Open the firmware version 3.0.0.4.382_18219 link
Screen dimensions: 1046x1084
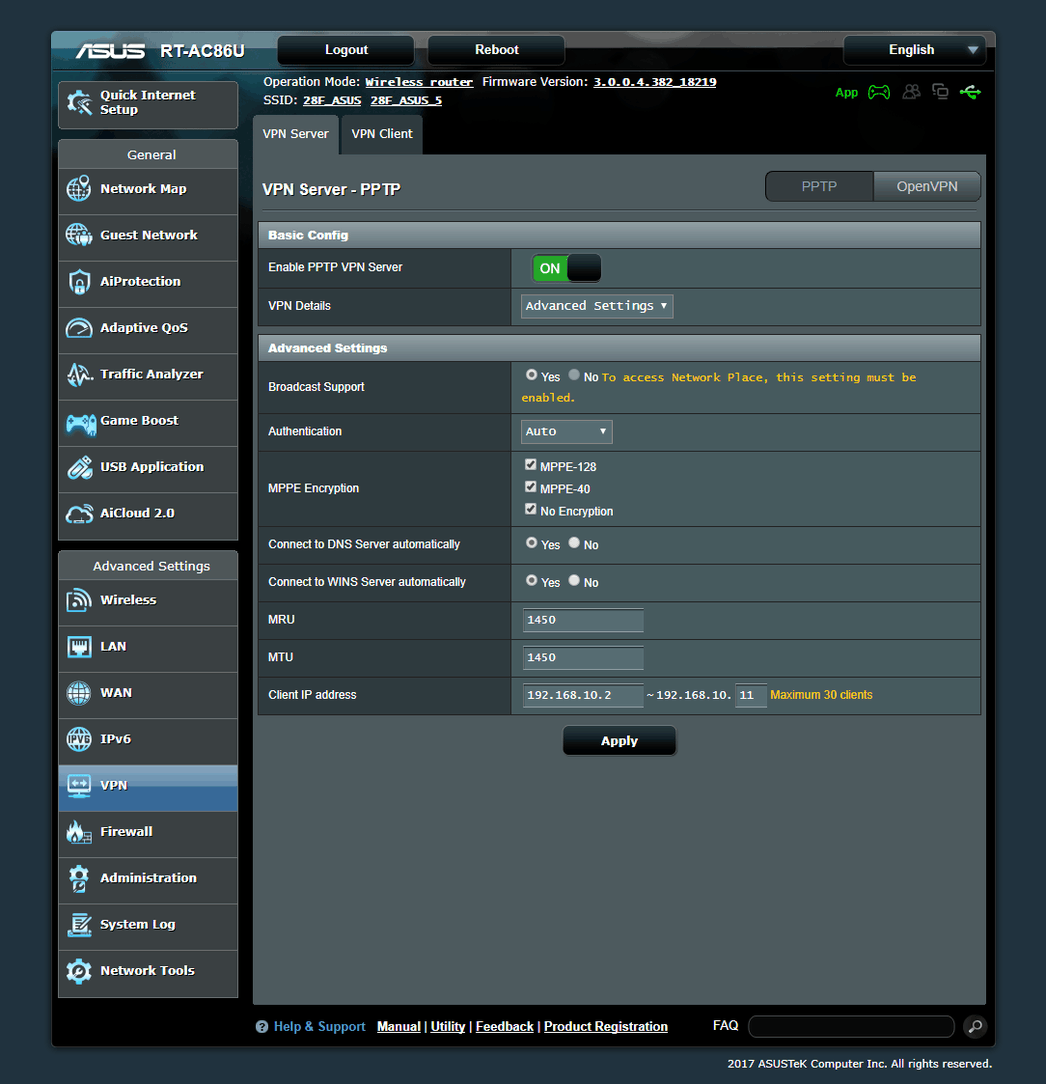point(655,82)
